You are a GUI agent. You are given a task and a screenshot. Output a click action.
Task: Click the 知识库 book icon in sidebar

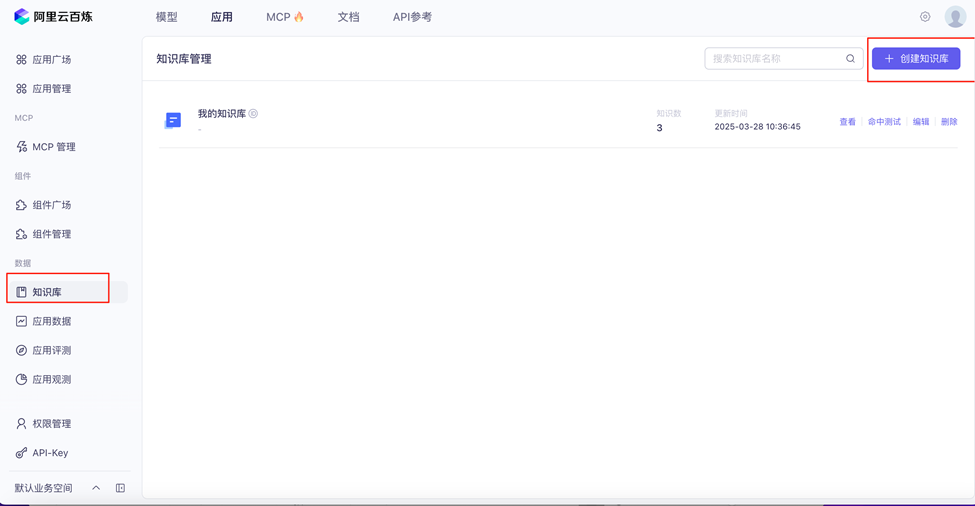21,292
